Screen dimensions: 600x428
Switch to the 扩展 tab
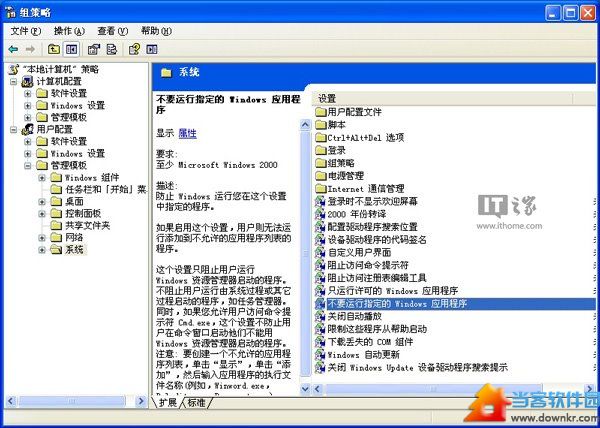click(168, 402)
